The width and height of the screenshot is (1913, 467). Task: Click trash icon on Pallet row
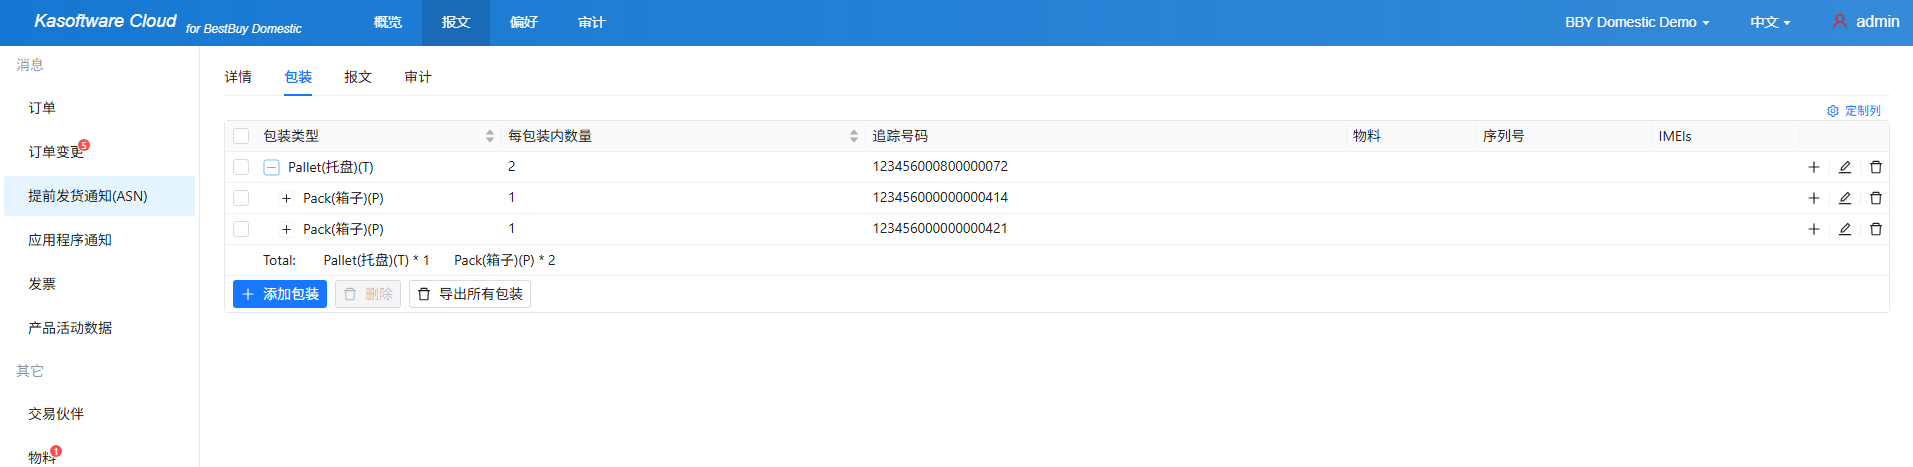pos(1875,167)
